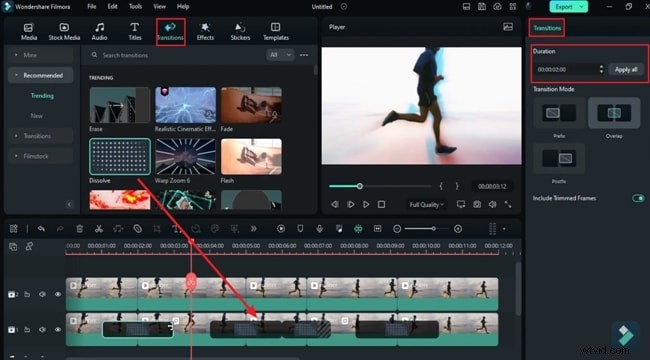Image resolution: width=650 pixels, height=360 pixels.
Task: Click the mark-out brace icon
Action: click(x=457, y=186)
